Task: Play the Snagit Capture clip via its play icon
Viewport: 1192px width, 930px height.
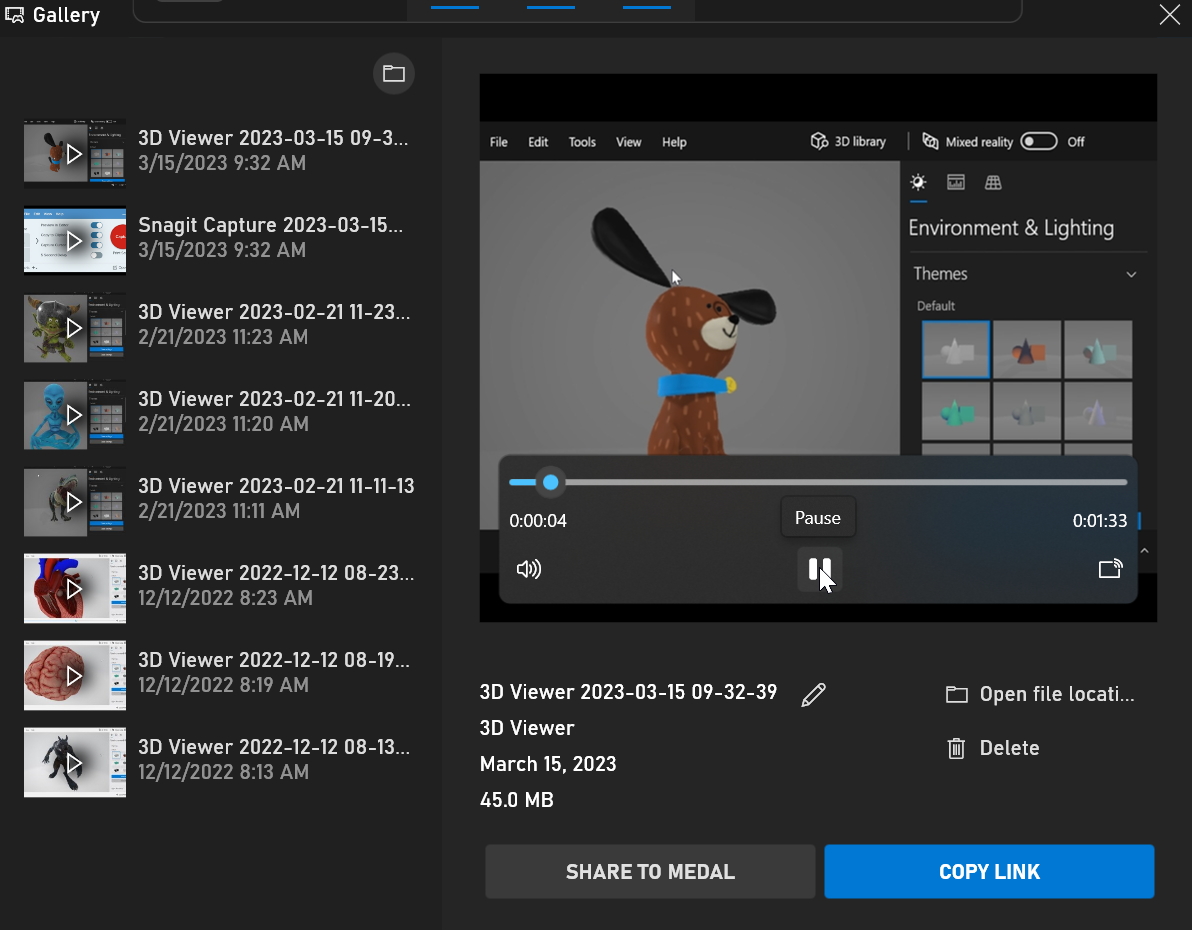Action: click(75, 240)
